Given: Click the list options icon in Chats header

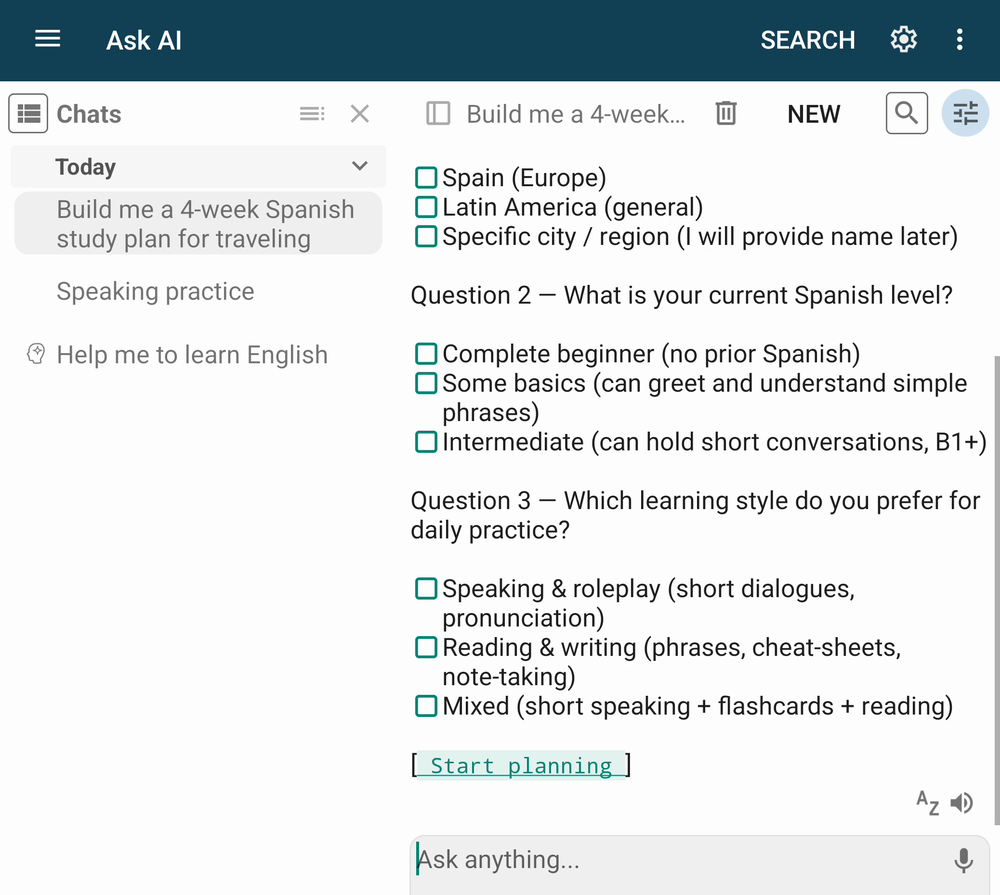Looking at the screenshot, I should click(312, 114).
